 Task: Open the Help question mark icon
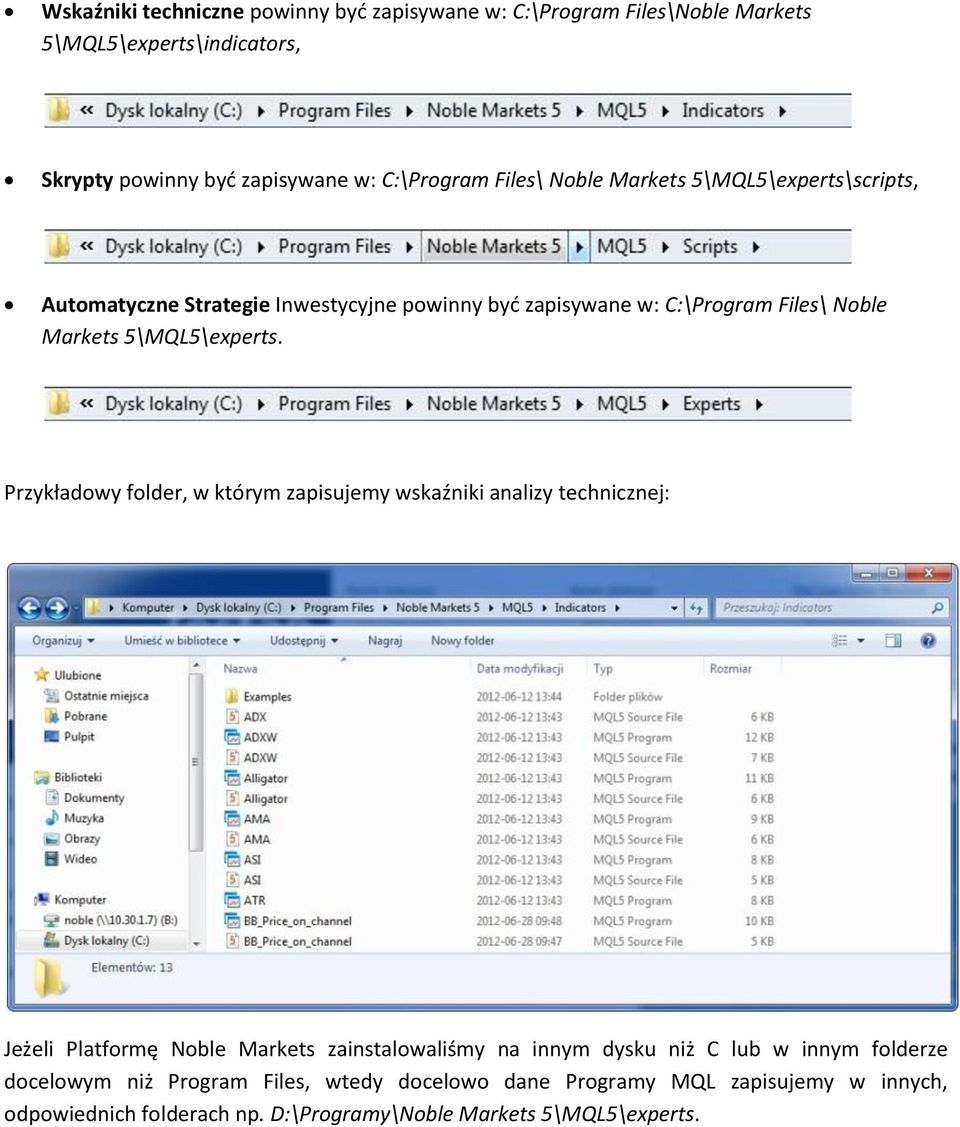tap(928, 640)
